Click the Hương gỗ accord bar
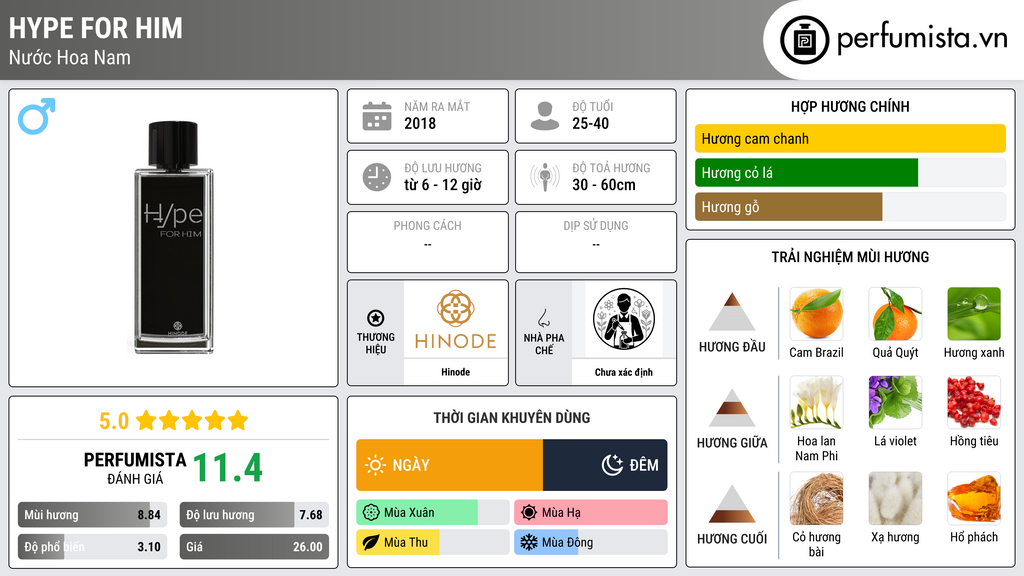The width and height of the screenshot is (1024, 576). 850,207
